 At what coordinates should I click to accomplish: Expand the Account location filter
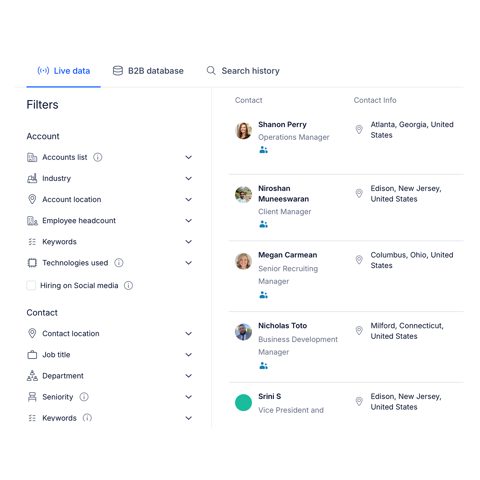tap(189, 199)
